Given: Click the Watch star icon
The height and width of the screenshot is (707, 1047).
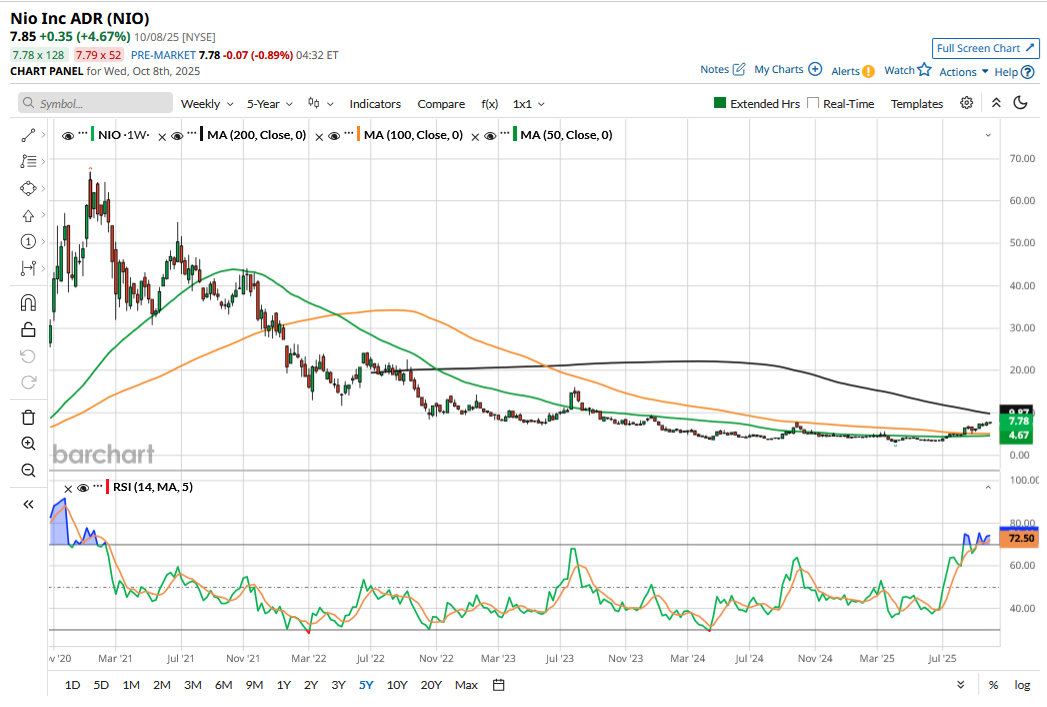Looking at the screenshot, I should 924,69.
